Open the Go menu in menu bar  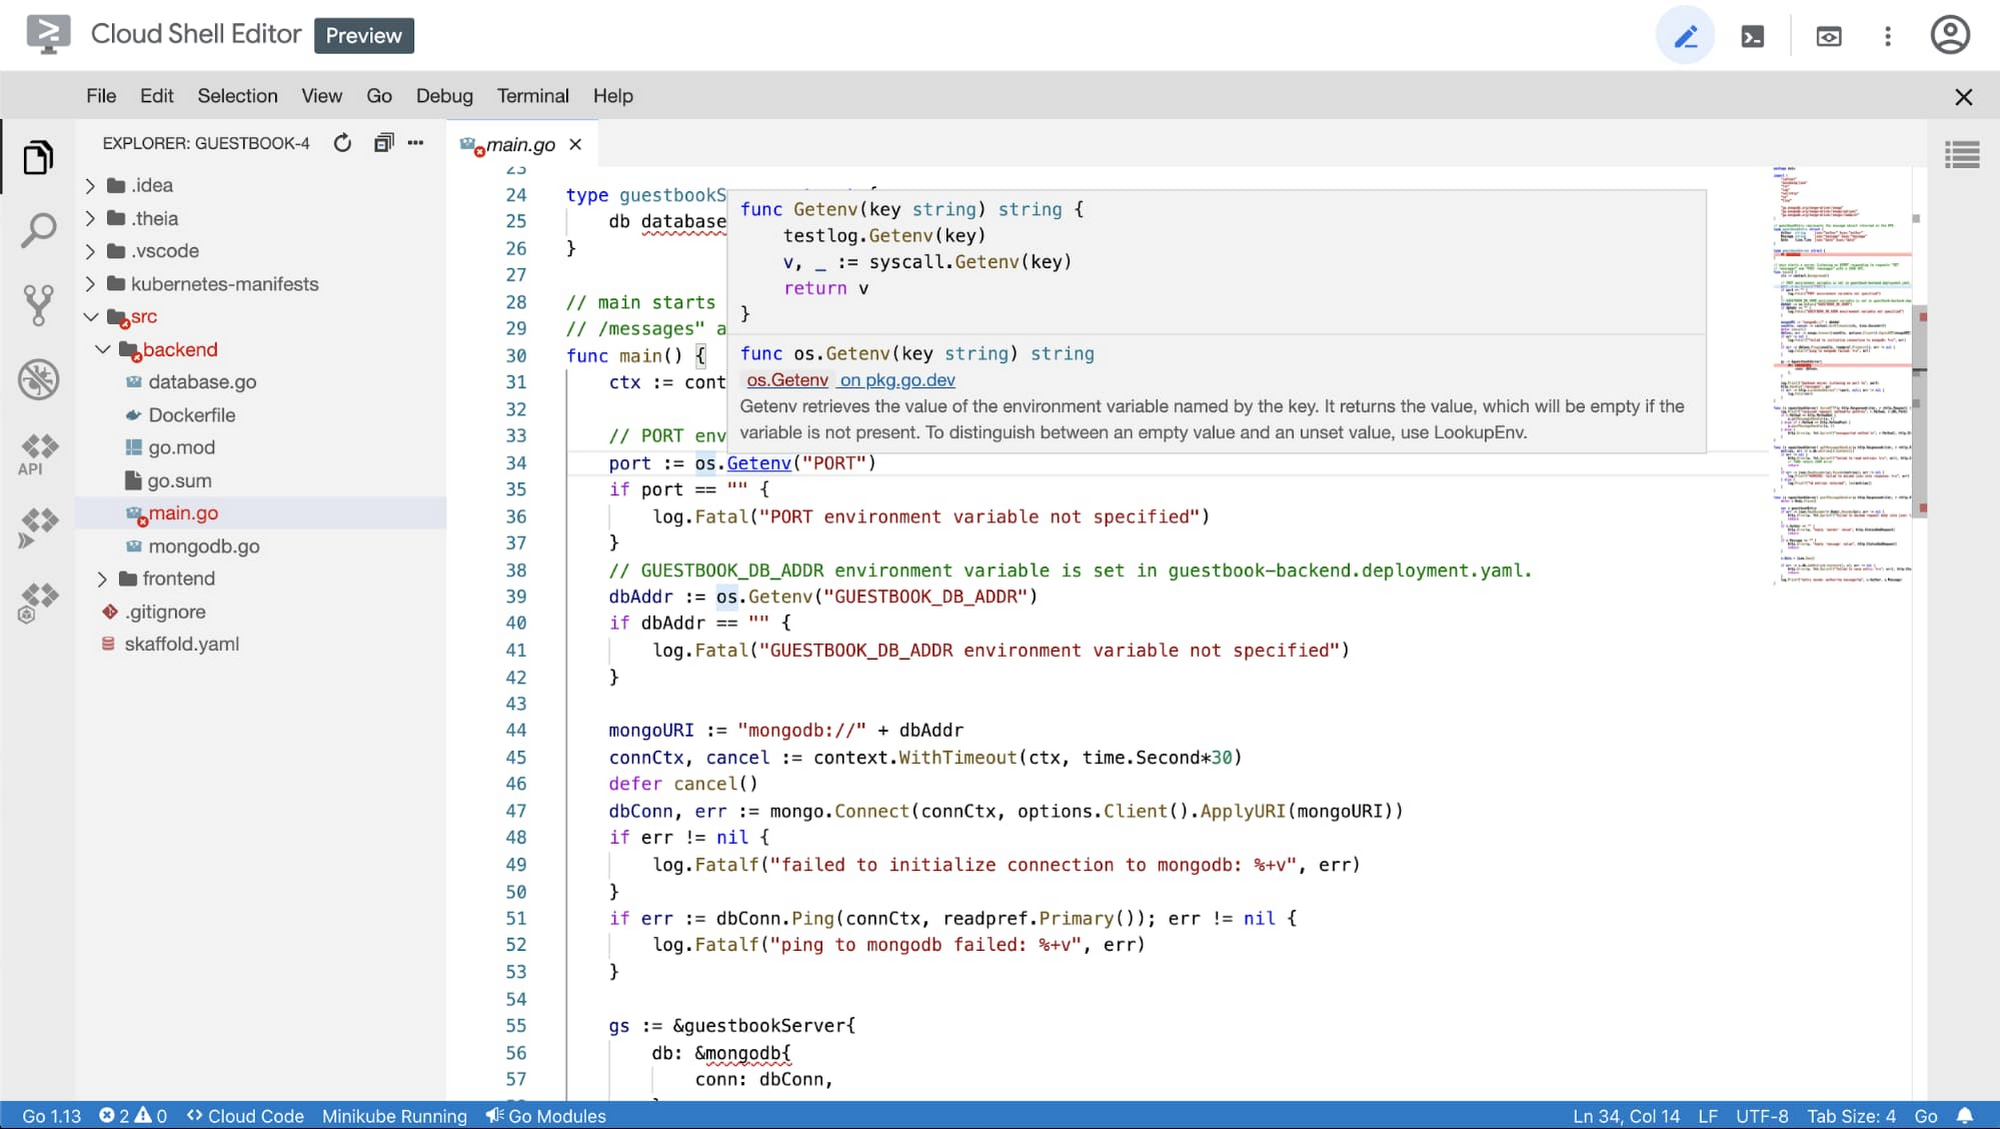tap(378, 95)
